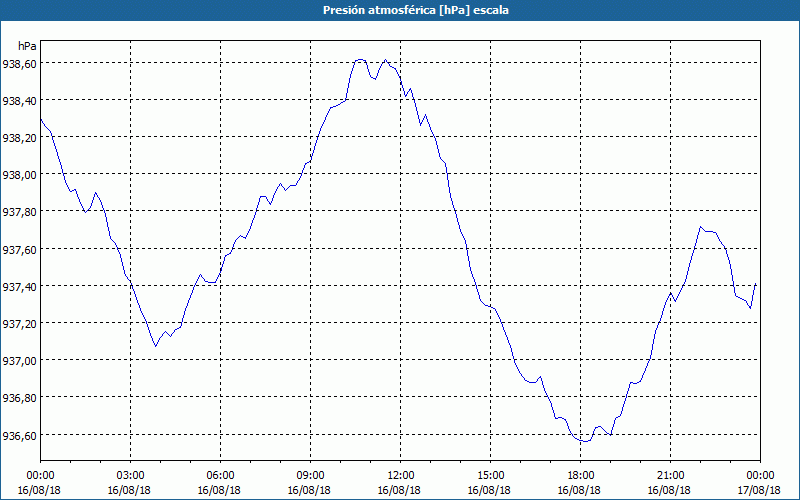800x500 pixels.
Task: Click the 06:00 time axis label
Action: [220, 476]
